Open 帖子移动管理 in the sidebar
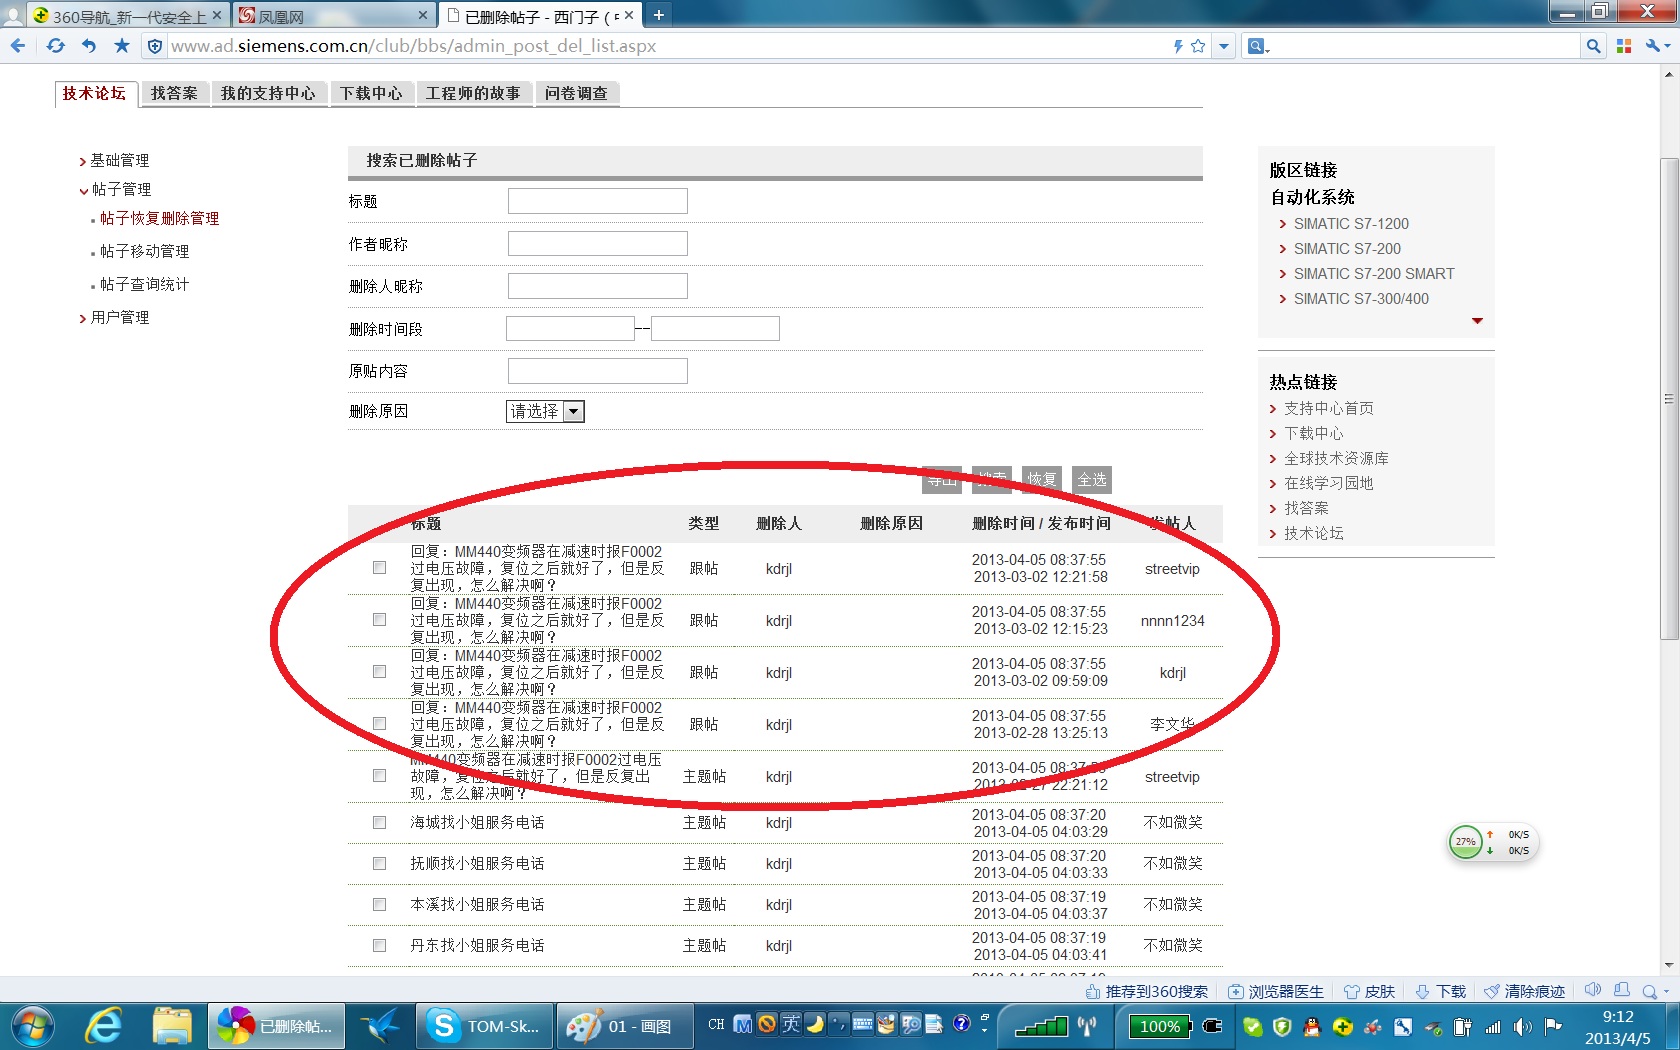 [x=144, y=251]
